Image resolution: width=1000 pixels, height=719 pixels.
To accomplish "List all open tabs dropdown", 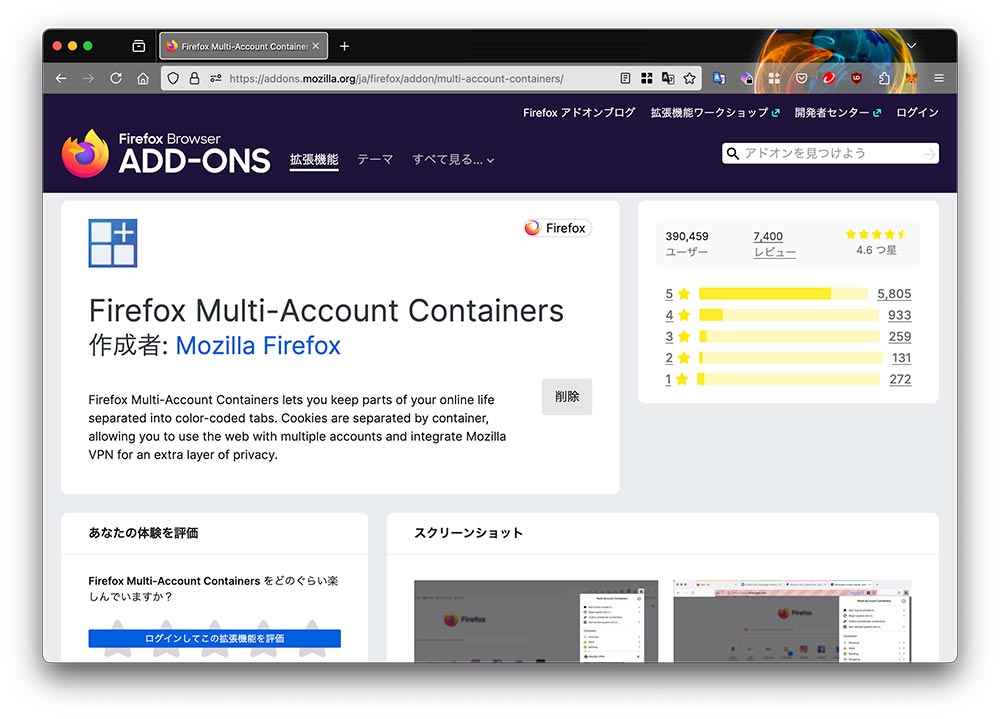I will (911, 46).
